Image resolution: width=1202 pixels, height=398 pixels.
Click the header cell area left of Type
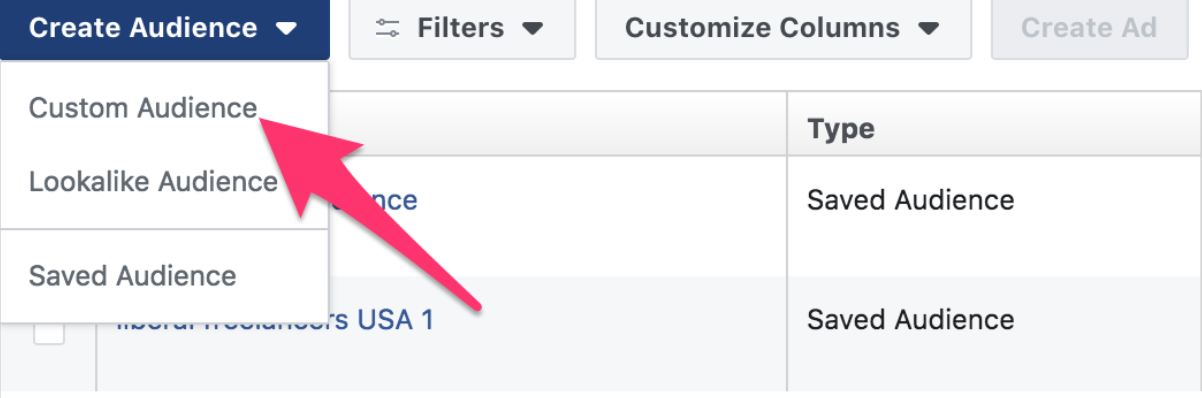tap(558, 124)
